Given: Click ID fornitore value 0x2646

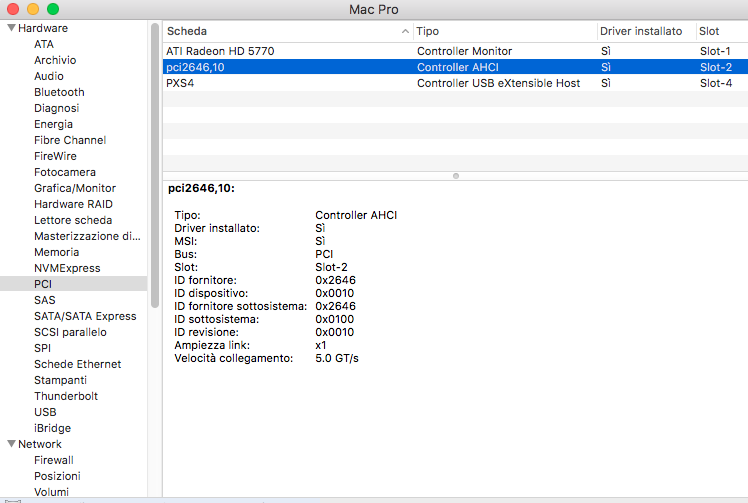Looking at the screenshot, I should pyautogui.click(x=335, y=280).
